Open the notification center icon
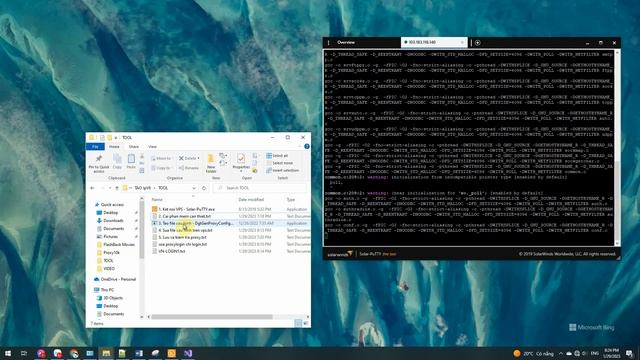Image resolution: width=640 pixels, height=360 pixels. [629, 353]
